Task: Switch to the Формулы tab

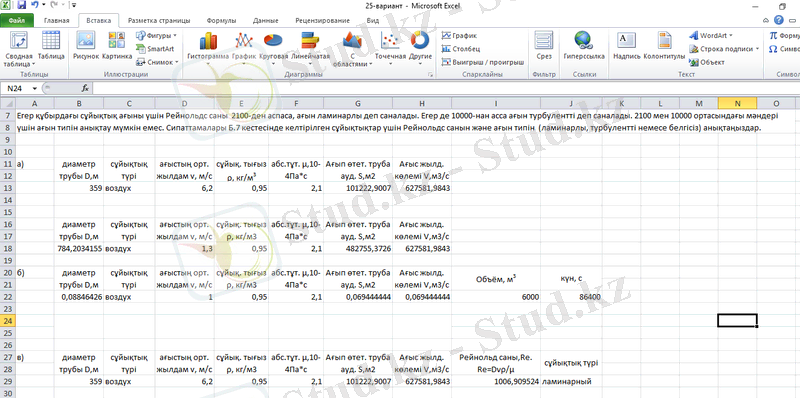Action: (221, 21)
